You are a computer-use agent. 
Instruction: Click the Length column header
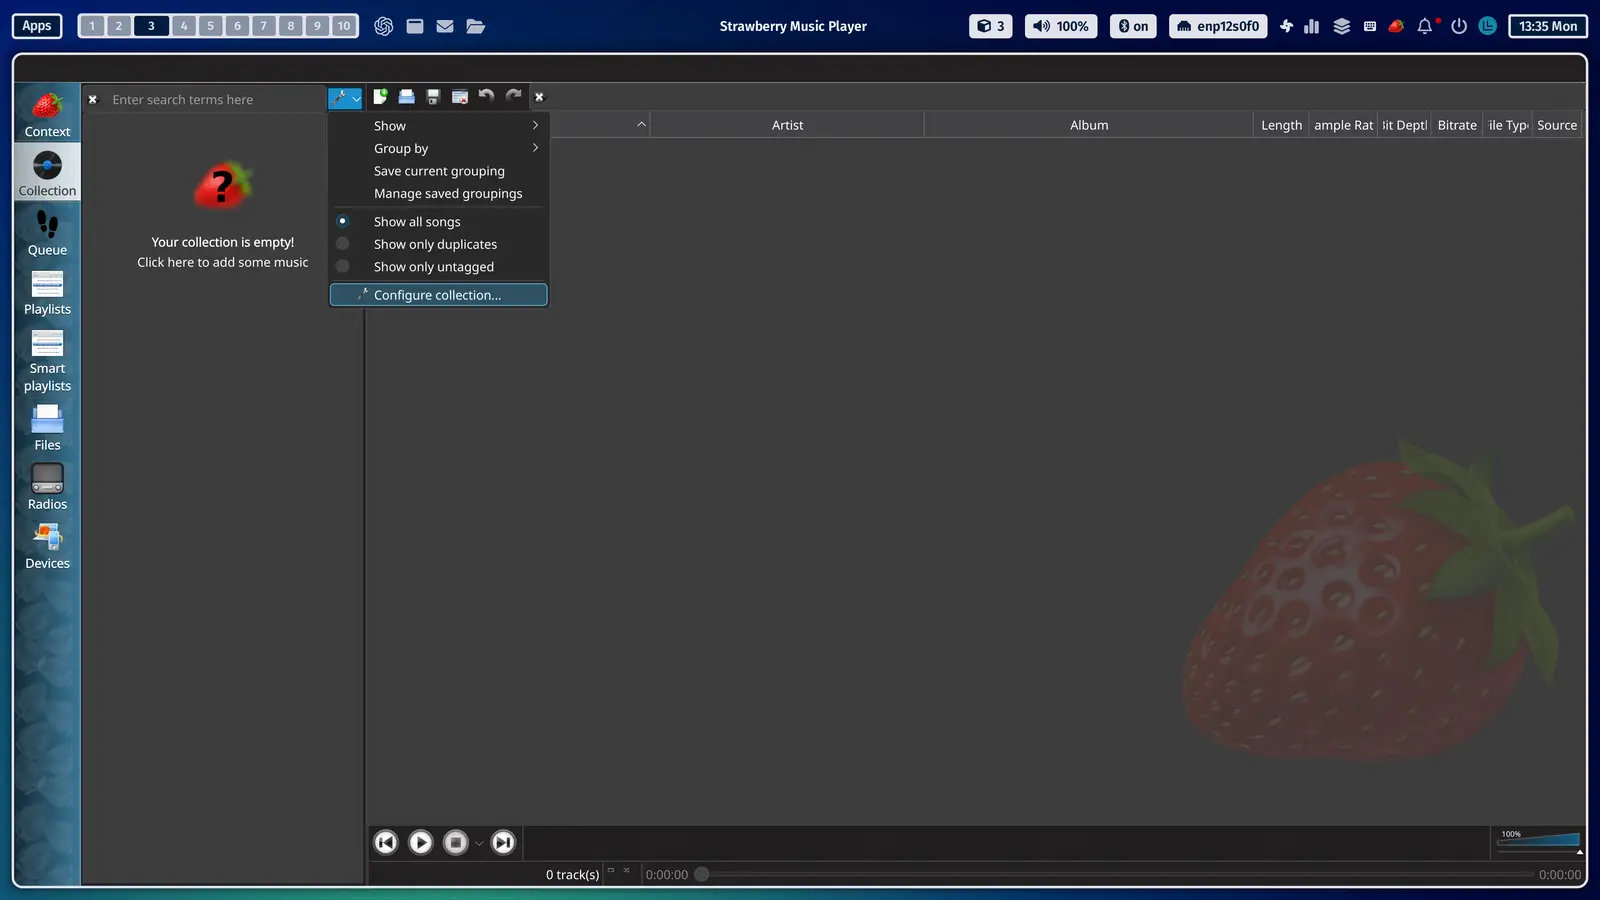[1281, 125]
